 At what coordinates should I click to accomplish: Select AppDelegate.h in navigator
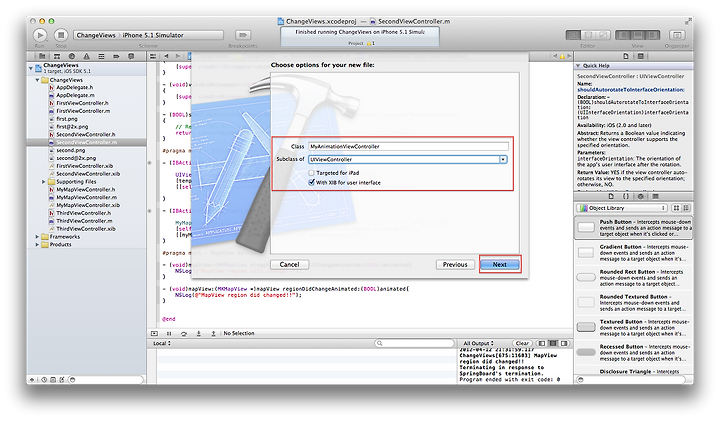point(74,87)
